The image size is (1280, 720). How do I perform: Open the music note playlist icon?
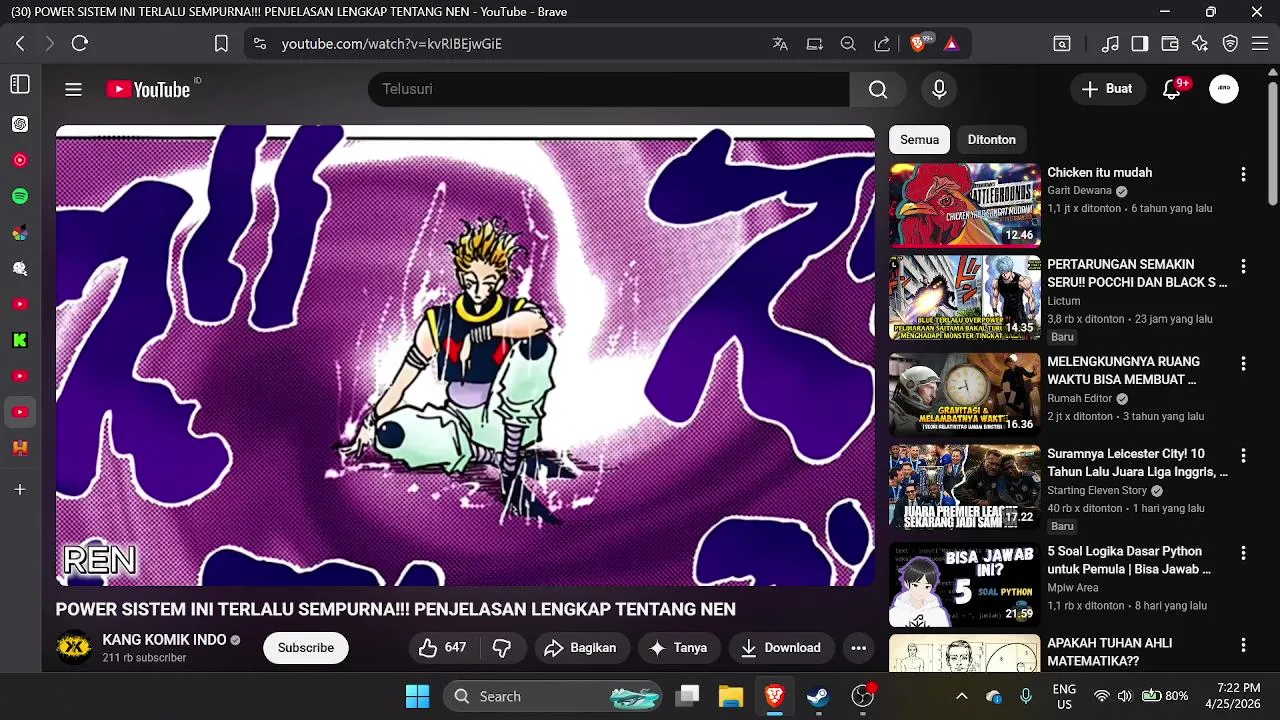pyautogui.click(x=1110, y=44)
